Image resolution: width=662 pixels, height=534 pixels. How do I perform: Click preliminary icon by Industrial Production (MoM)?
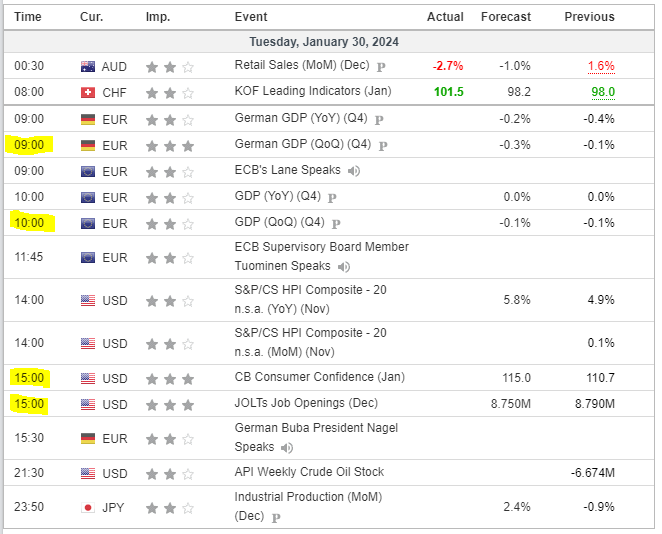pos(276,518)
